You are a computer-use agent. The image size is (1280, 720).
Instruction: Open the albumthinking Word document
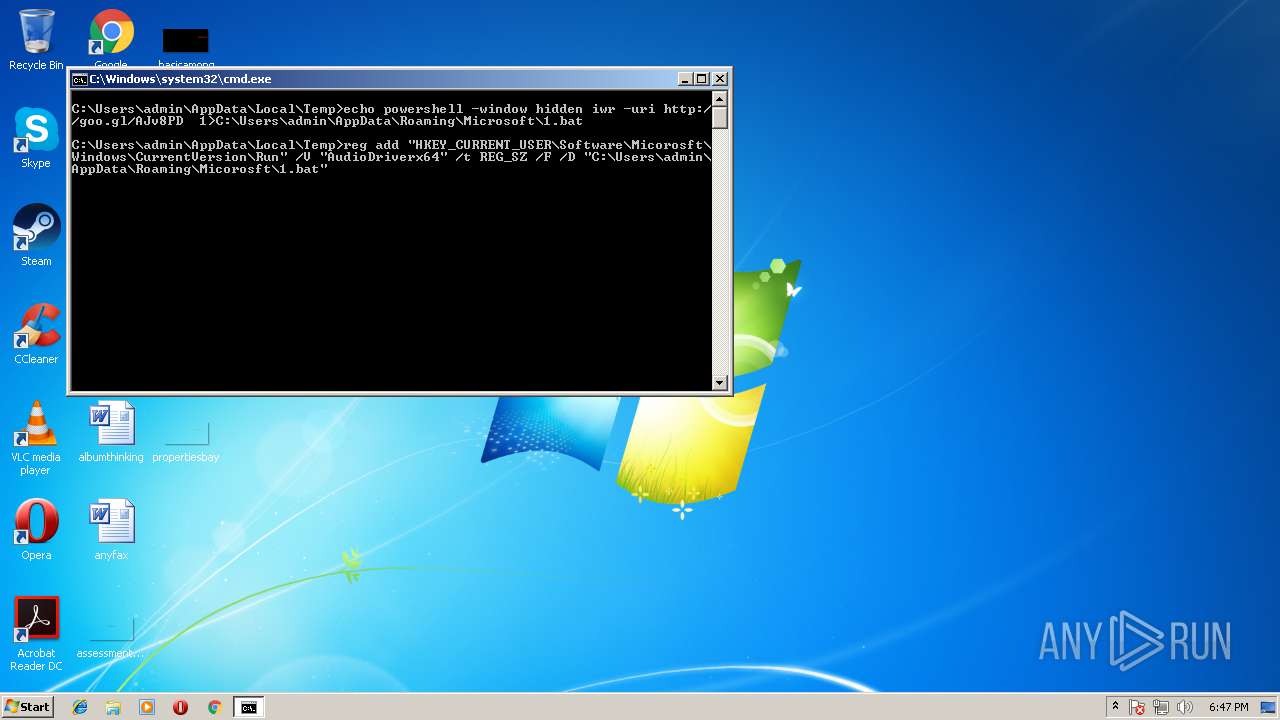tap(111, 432)
